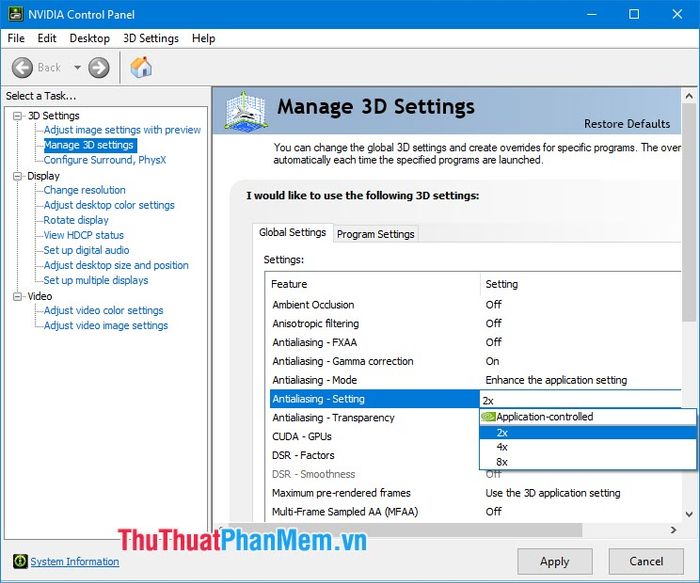Click vertical scrollbar down arrow
700x583 pixels.
coord(689,514)
